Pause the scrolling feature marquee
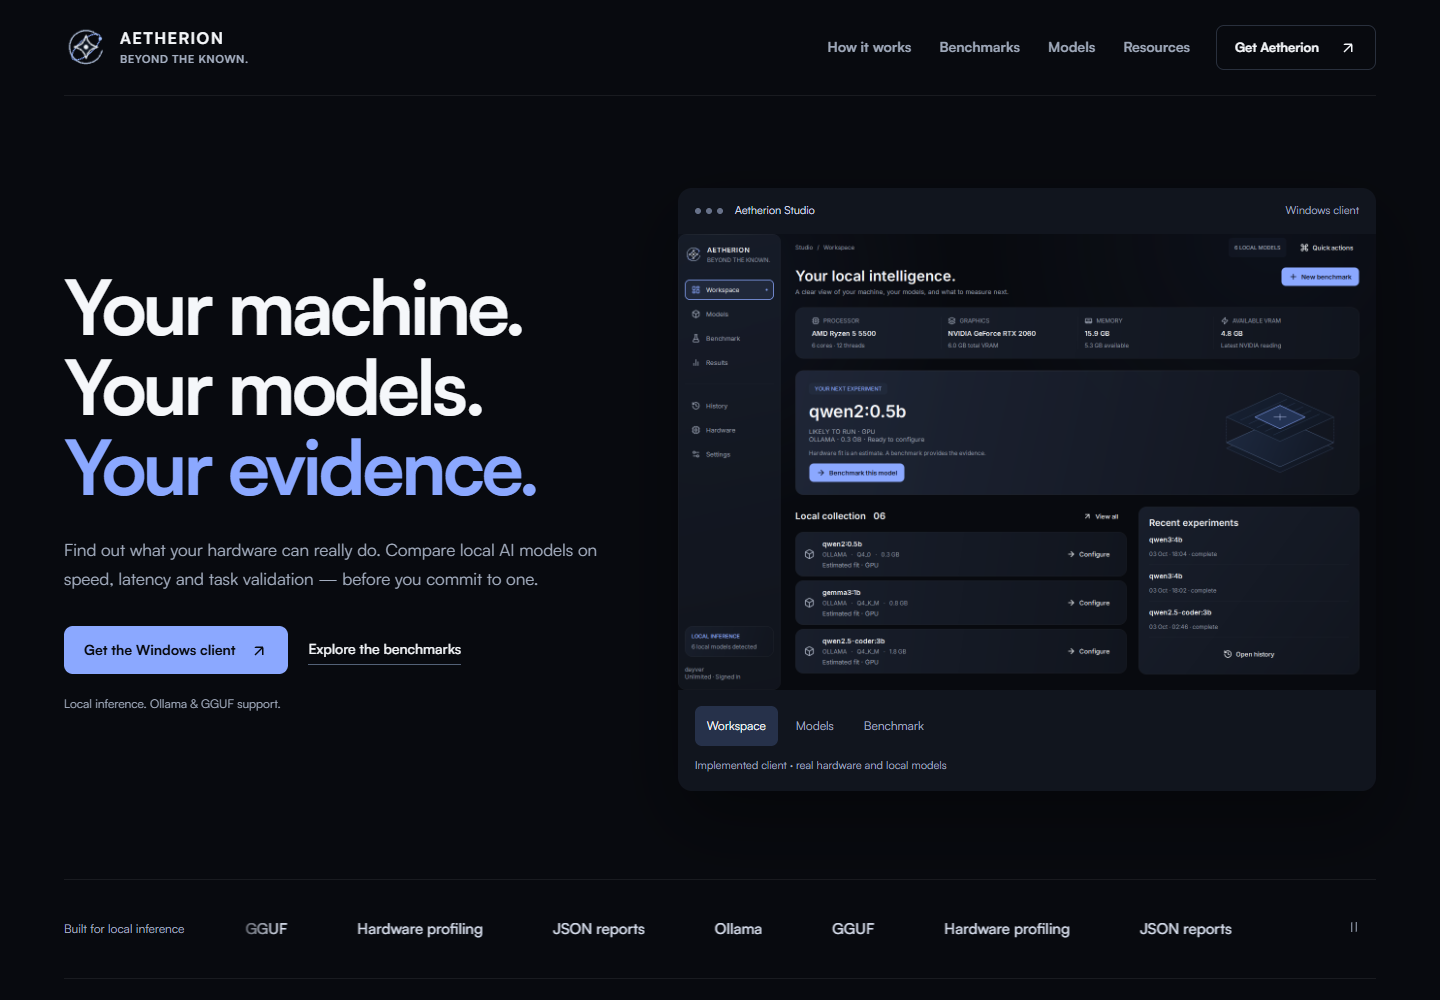 (1354, 928)
